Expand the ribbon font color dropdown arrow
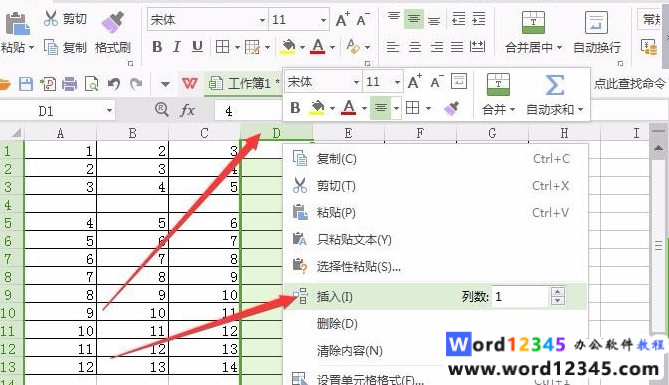This screenshot has width=669, height=385. coord(332,47)
